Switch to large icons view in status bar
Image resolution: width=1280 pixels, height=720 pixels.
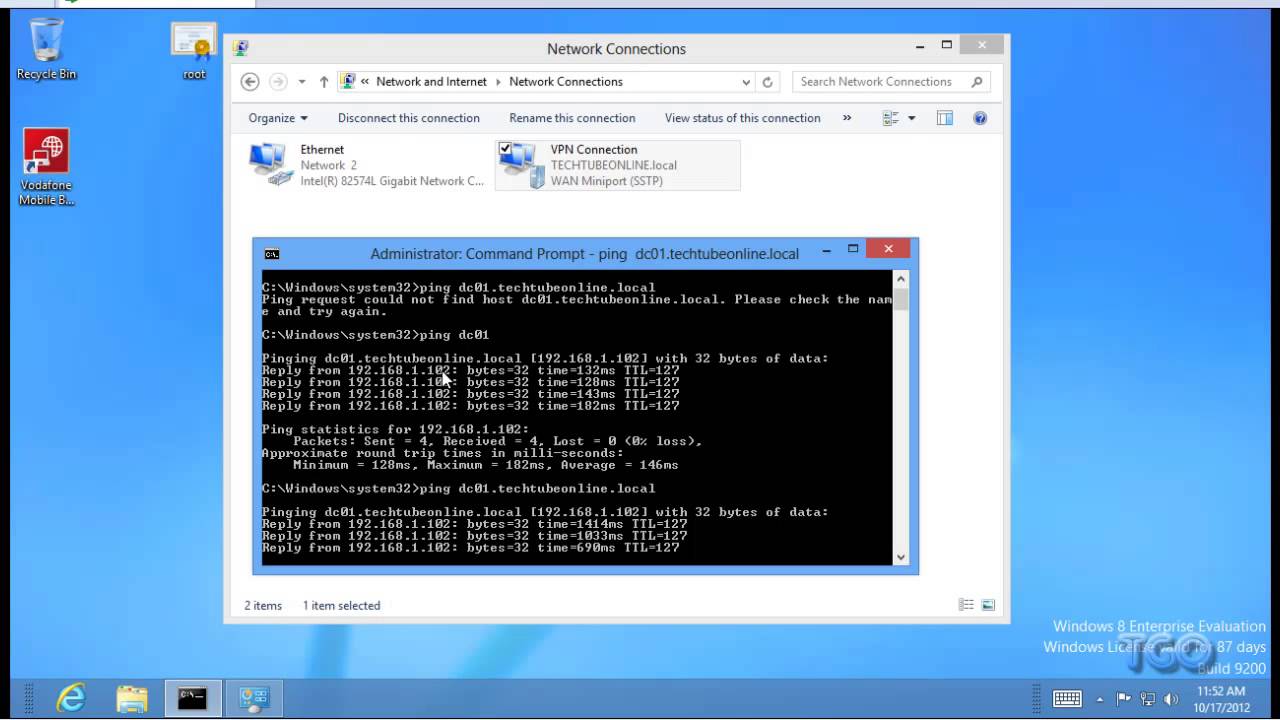point(988,605)
